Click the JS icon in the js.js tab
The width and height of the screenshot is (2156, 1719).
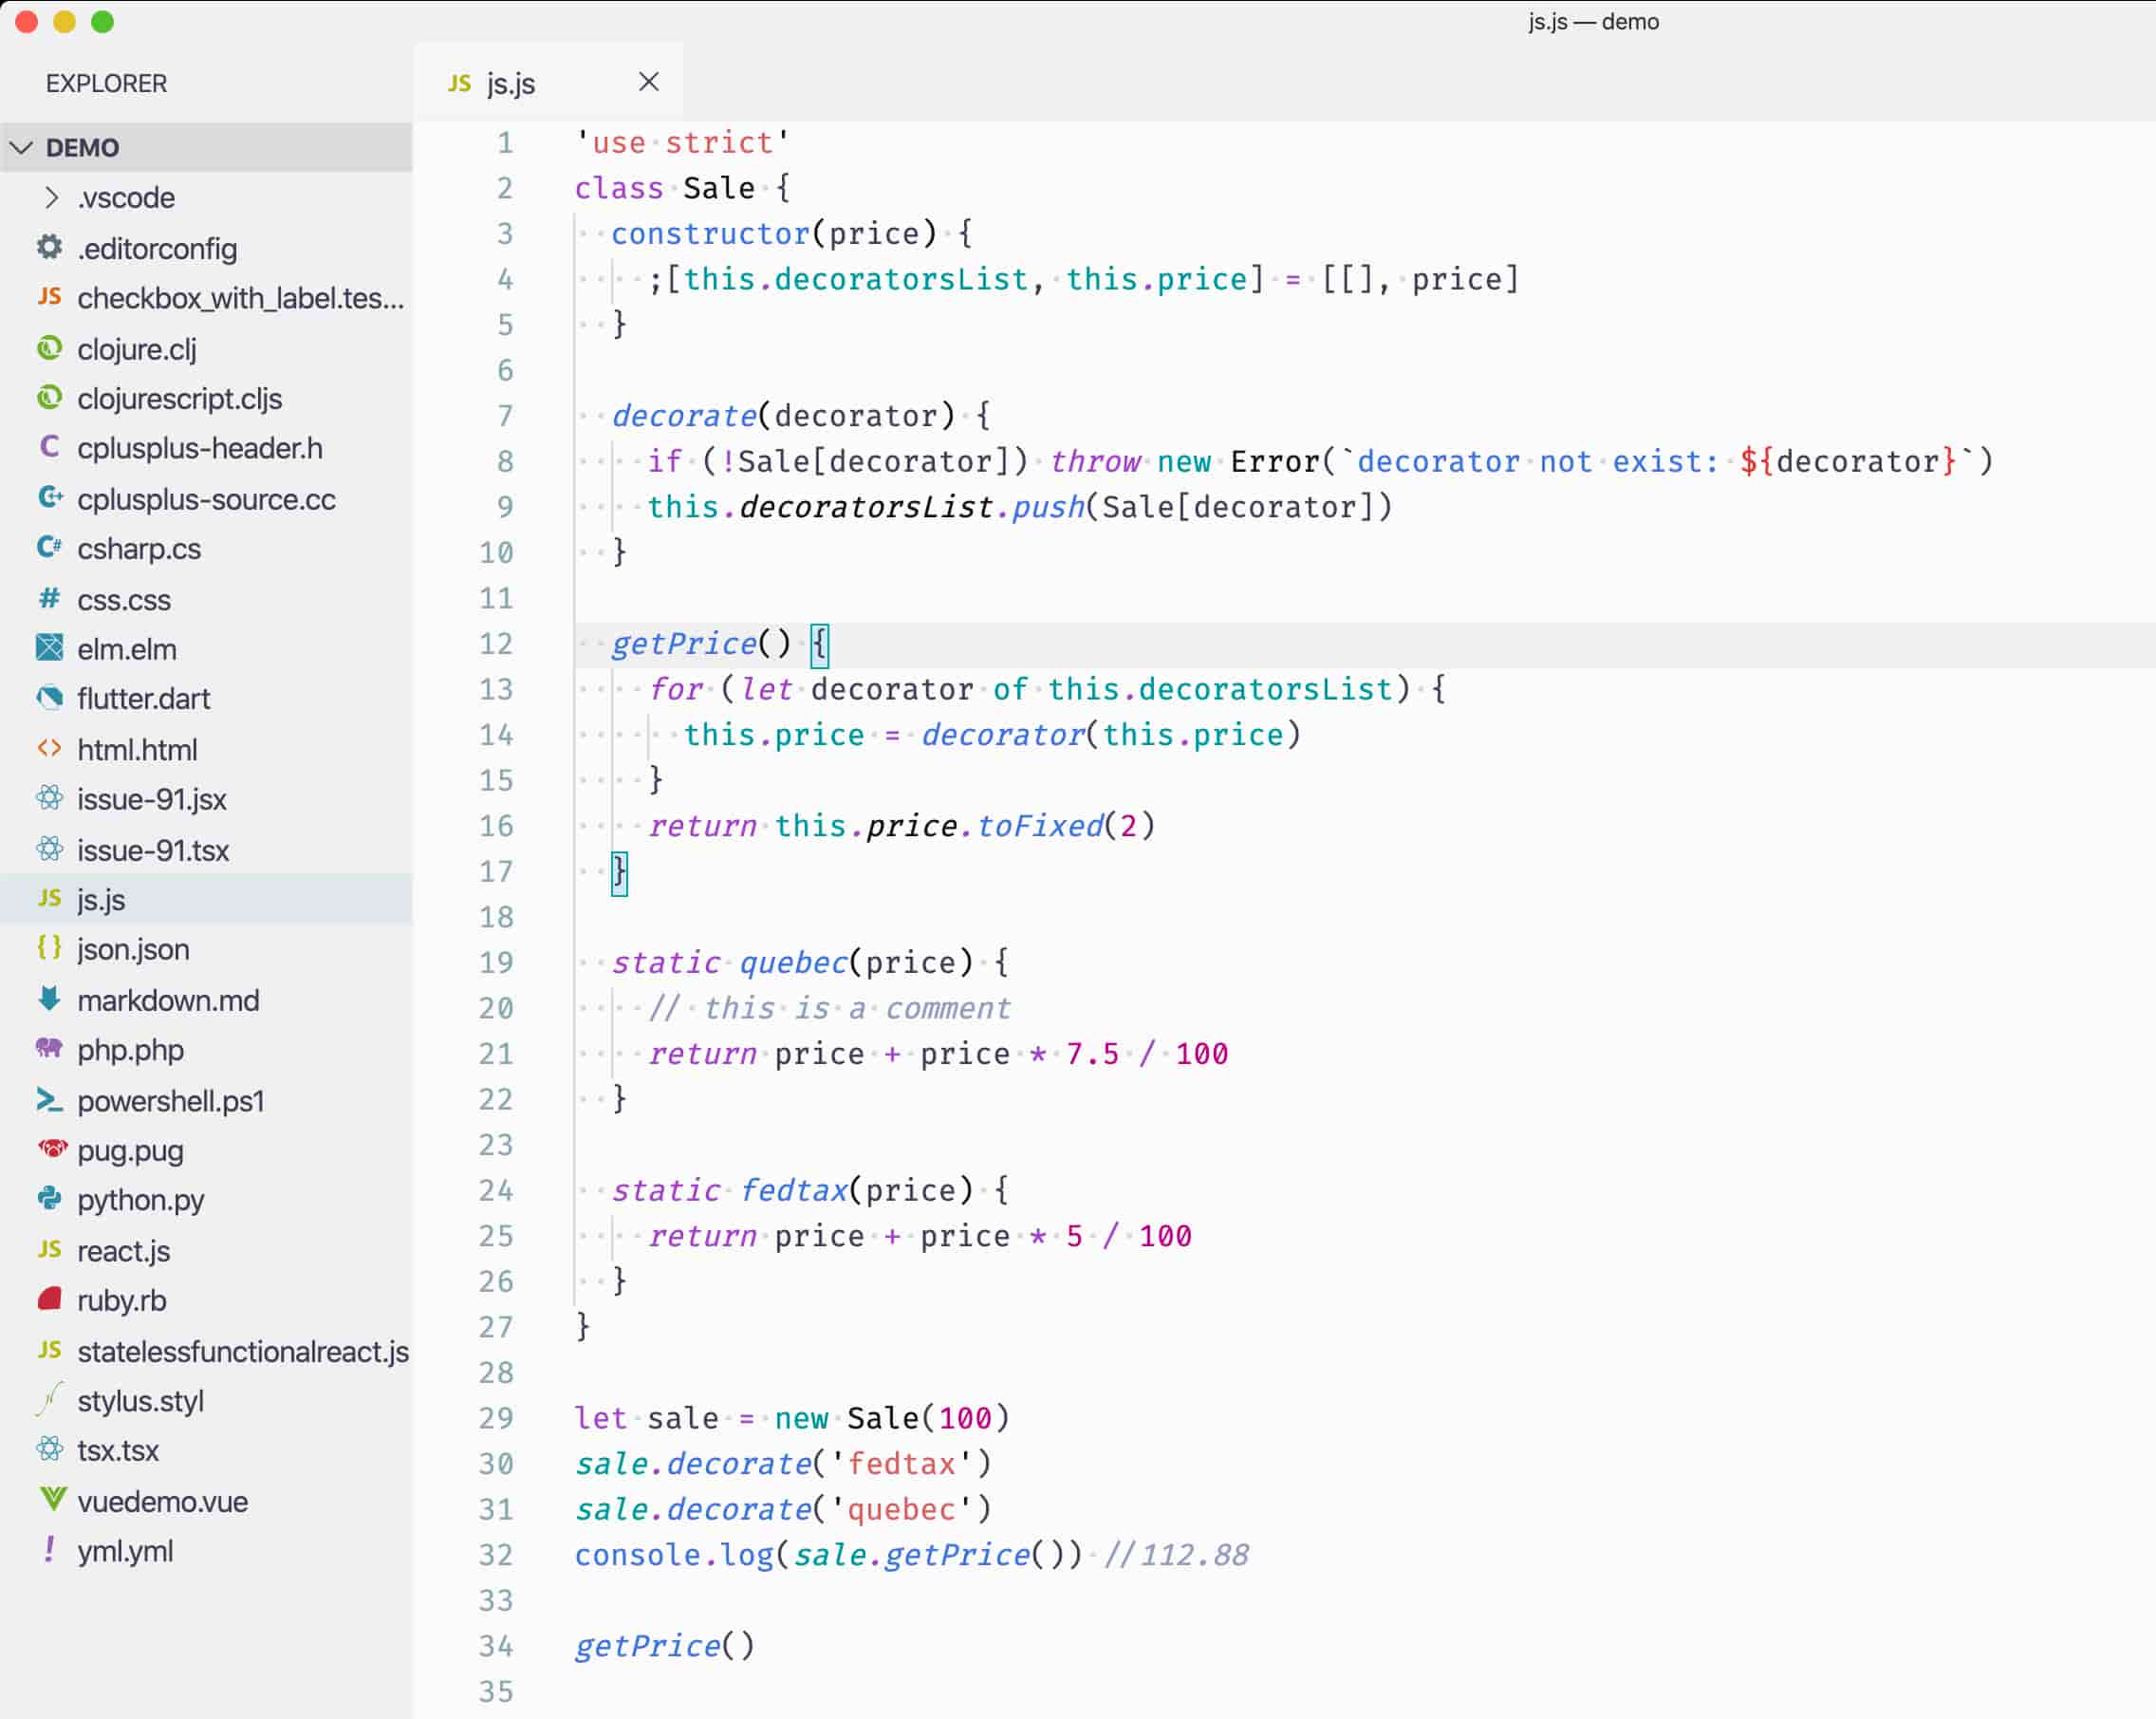[459, 83]
